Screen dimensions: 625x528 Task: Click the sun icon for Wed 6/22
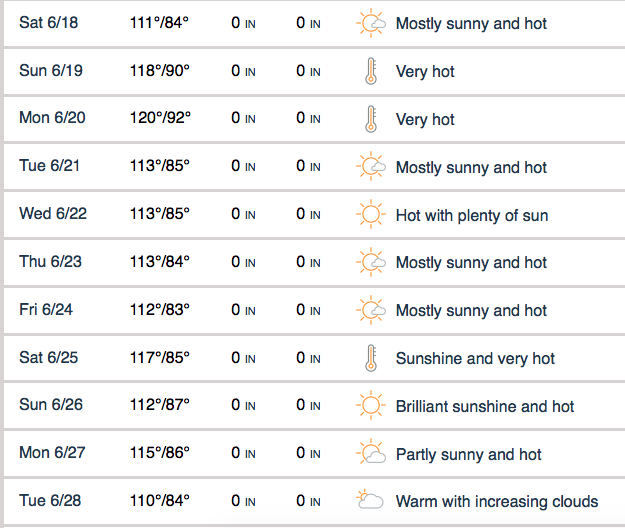point(371,215)
